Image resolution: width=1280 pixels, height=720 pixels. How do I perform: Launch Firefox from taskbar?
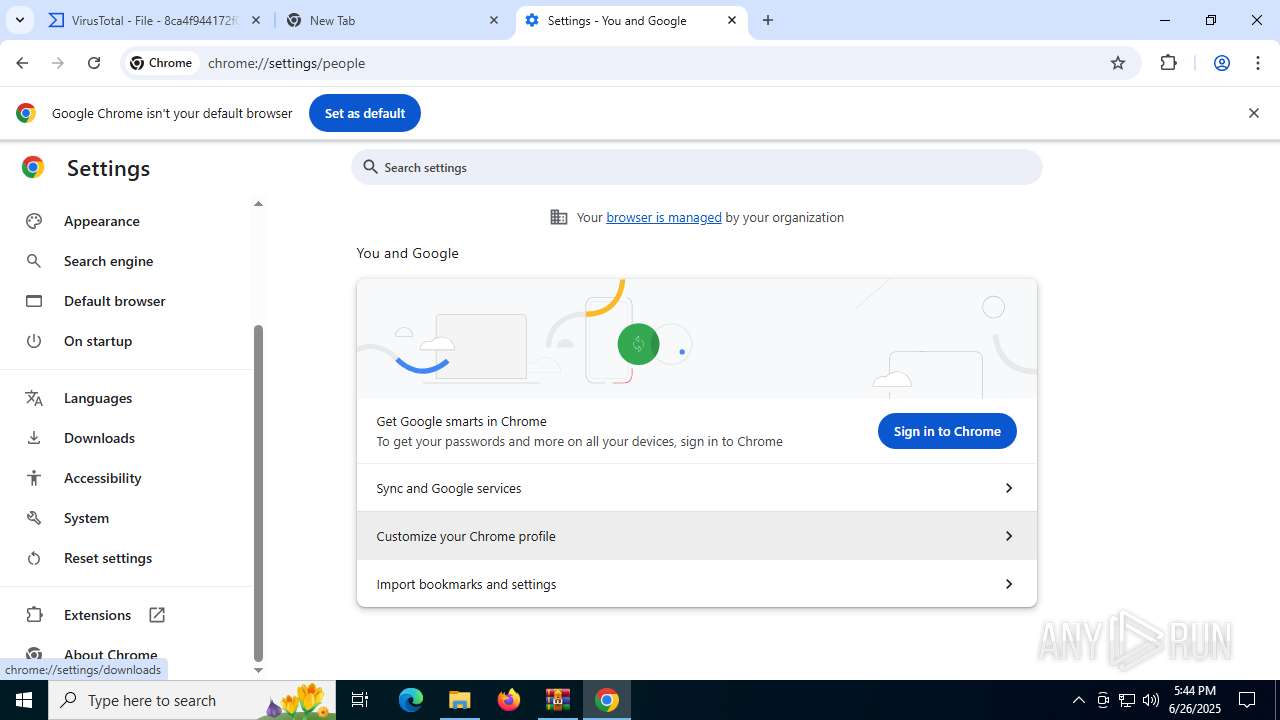coord(509,700)
